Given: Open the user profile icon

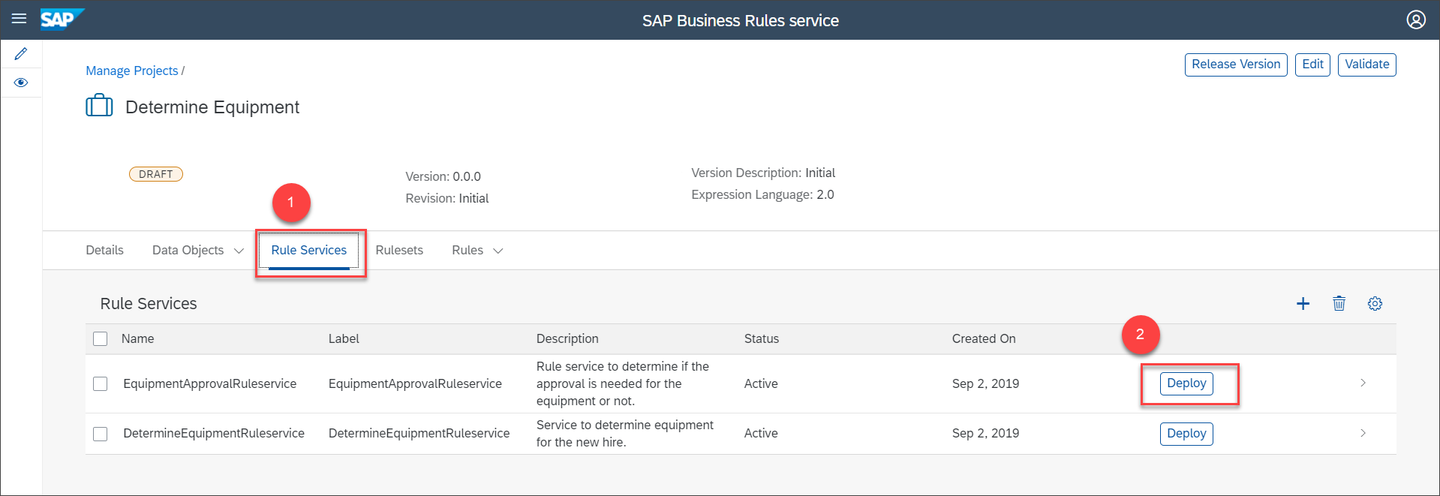Looking at the screenshot, I should click(1415, 20).
